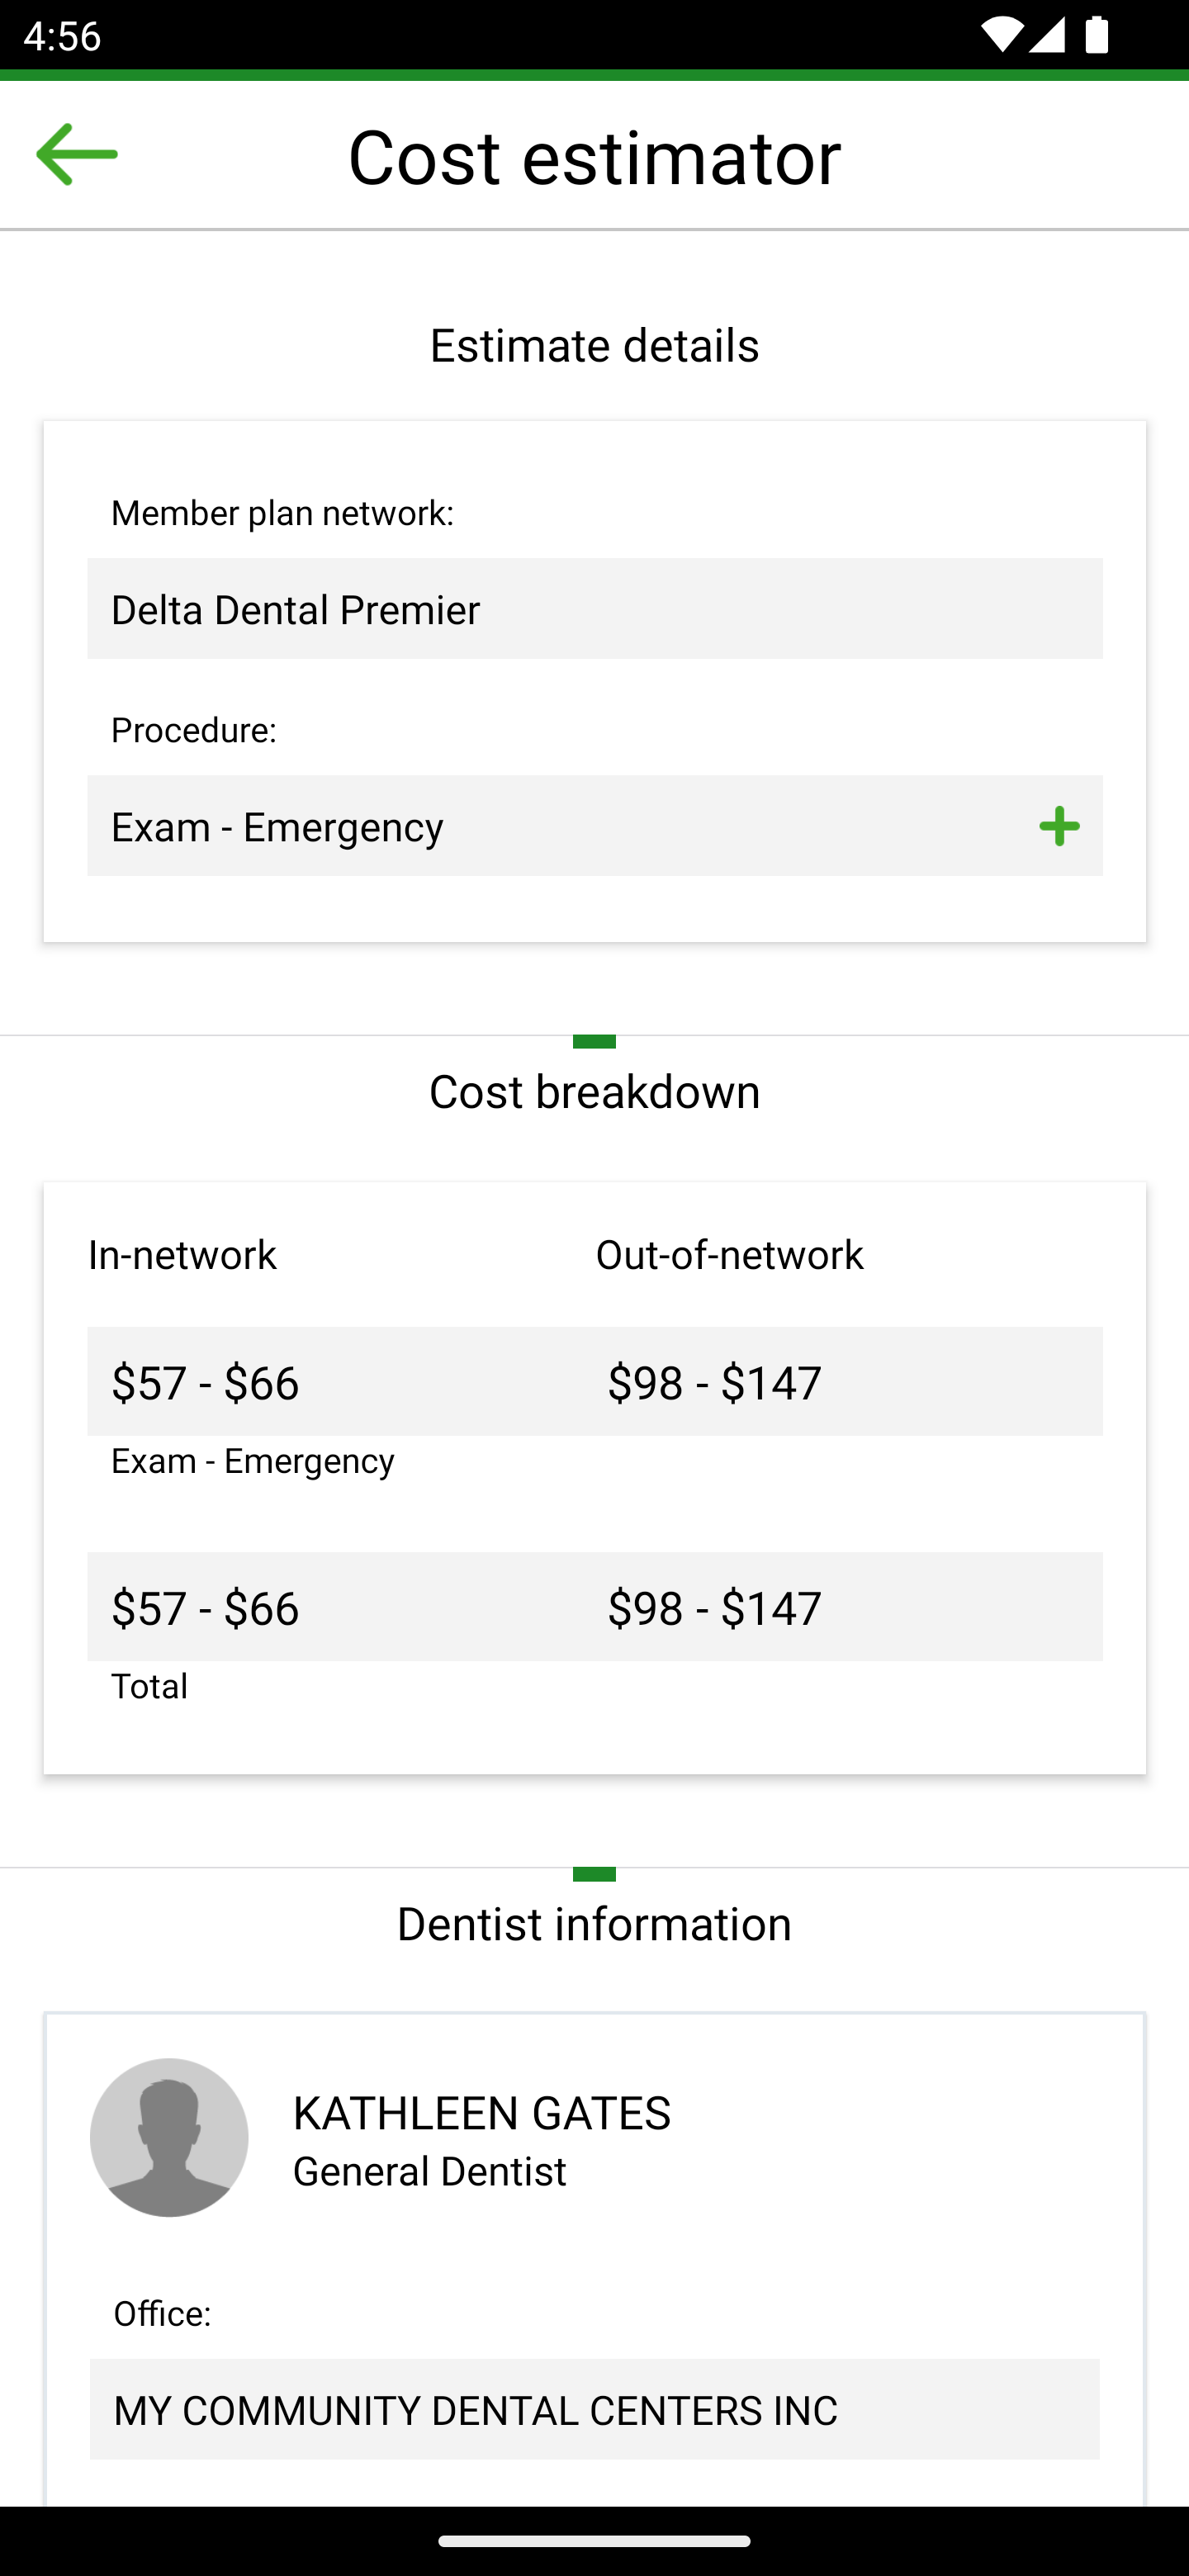
Task: Tap the Estimate details heading
Action: (594, 346)
